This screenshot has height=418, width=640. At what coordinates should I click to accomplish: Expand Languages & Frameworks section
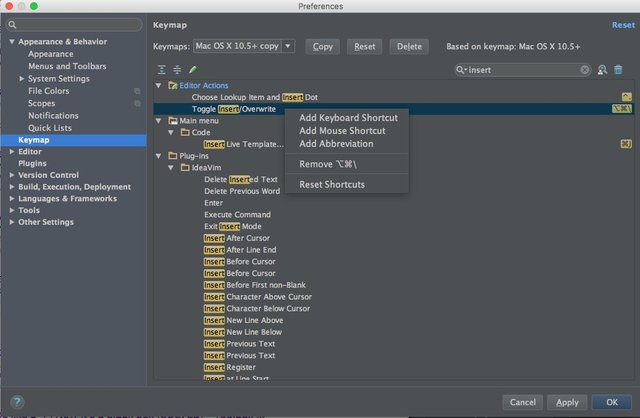point(12,199)
